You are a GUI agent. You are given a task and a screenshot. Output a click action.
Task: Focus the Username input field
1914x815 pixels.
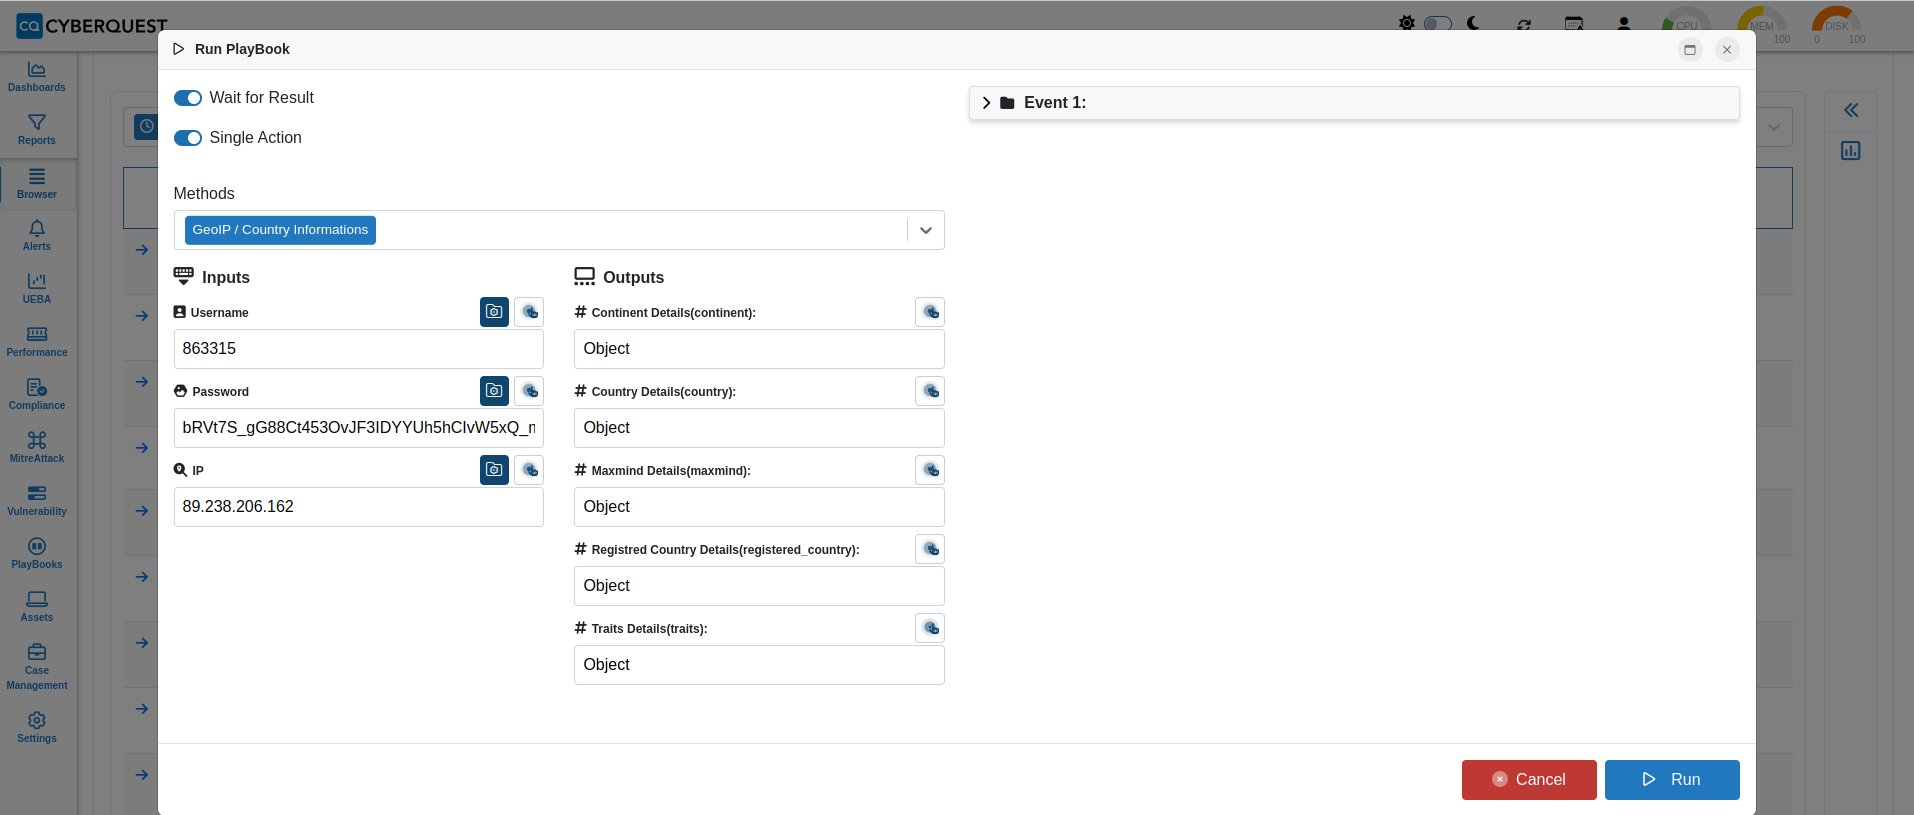pyautogui.click(x=359, y=349)
